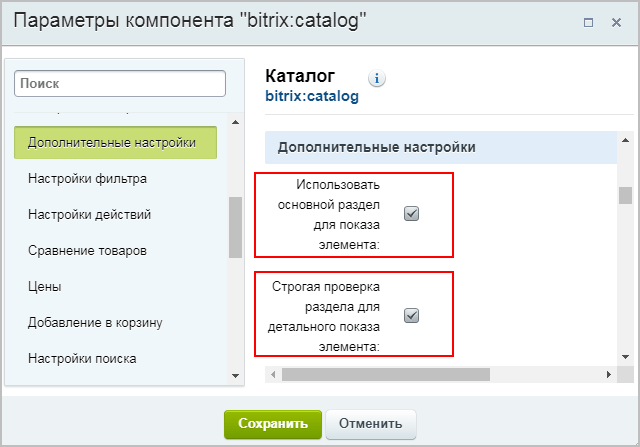Click the section list scrollbar thumb

coord(235,227)
